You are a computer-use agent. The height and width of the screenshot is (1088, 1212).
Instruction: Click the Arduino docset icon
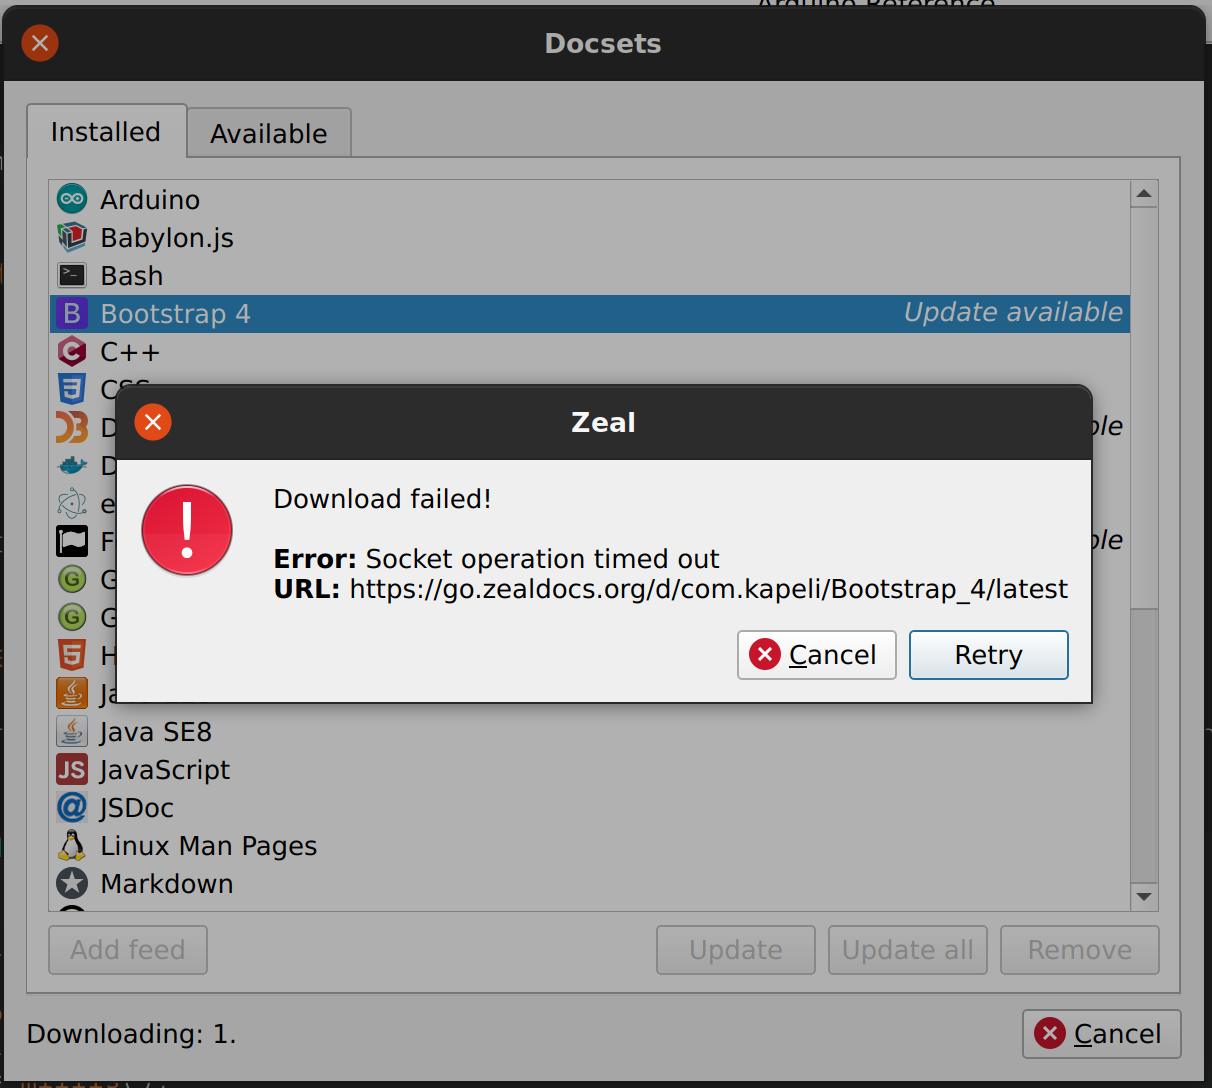tap(71, 198)
